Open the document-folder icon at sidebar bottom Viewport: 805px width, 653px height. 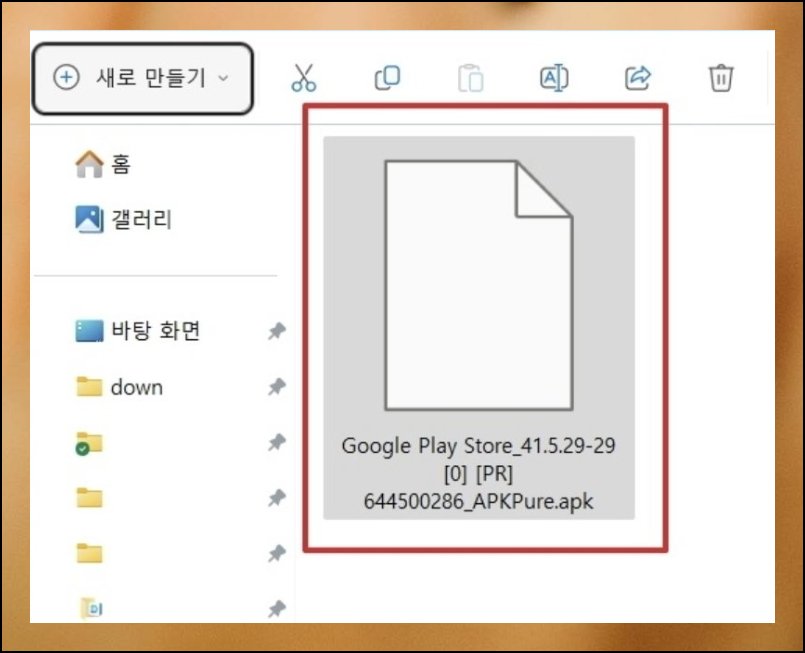point(92,608)
